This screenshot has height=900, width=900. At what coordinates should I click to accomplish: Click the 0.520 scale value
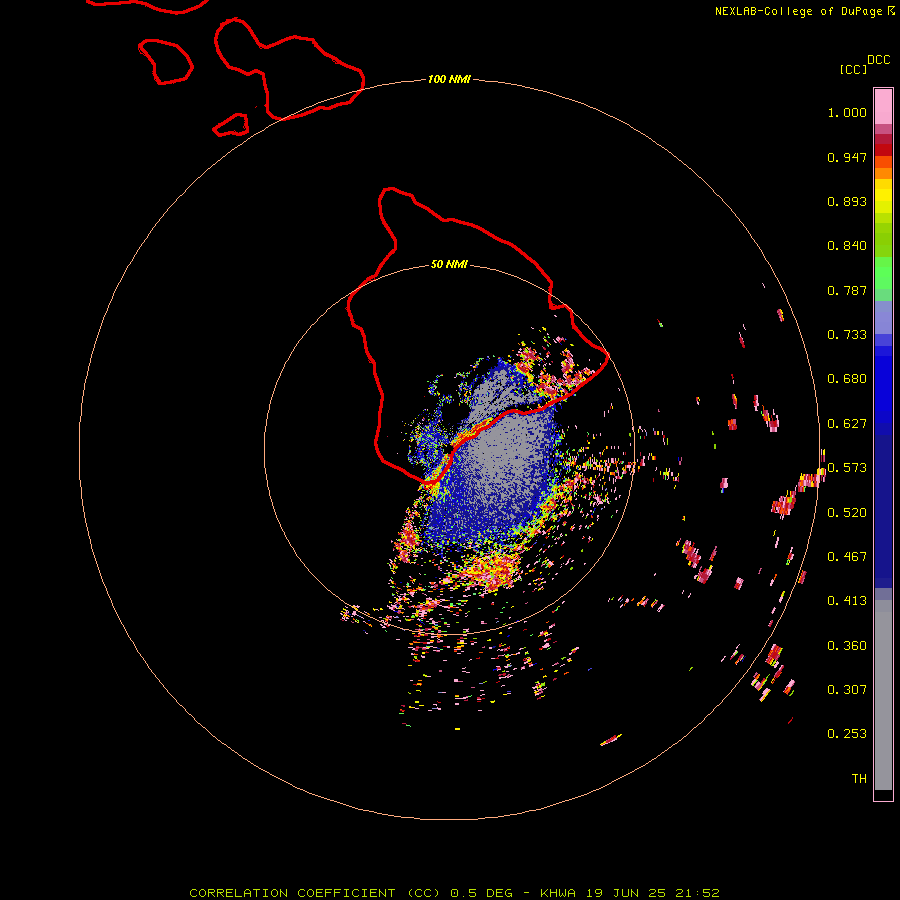(847, 513)
